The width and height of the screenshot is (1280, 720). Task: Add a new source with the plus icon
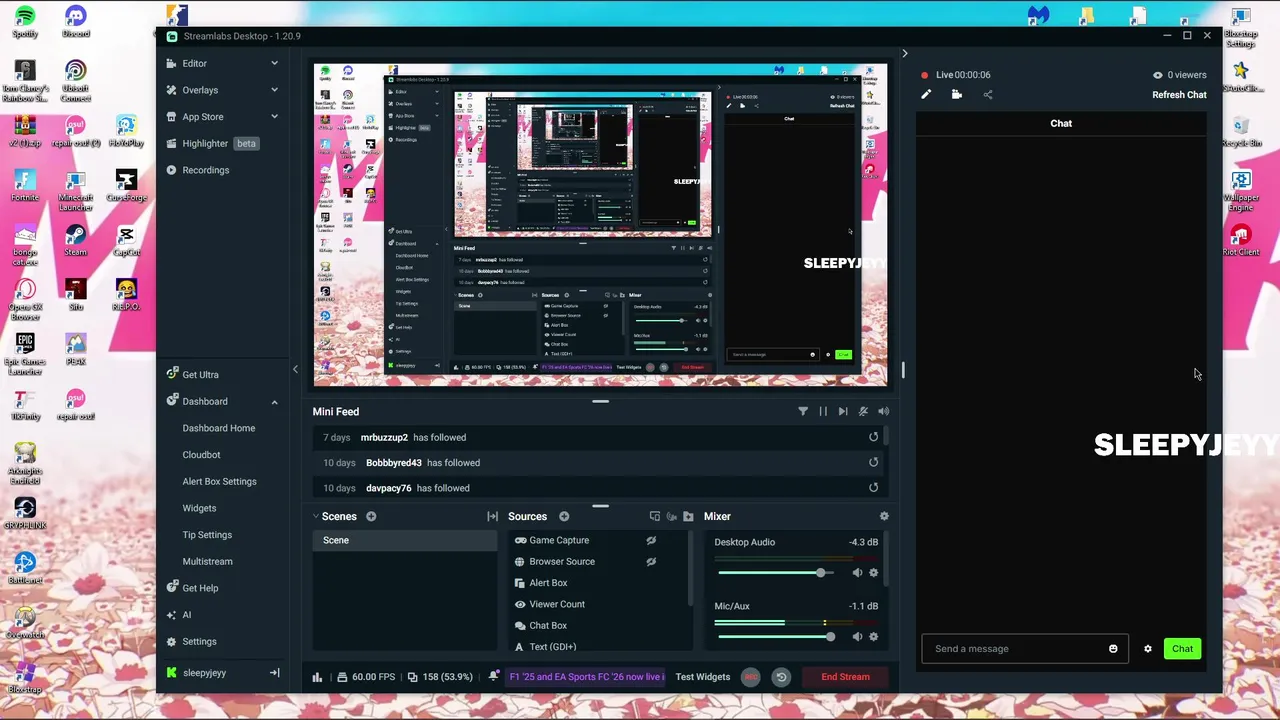(564, 516)
